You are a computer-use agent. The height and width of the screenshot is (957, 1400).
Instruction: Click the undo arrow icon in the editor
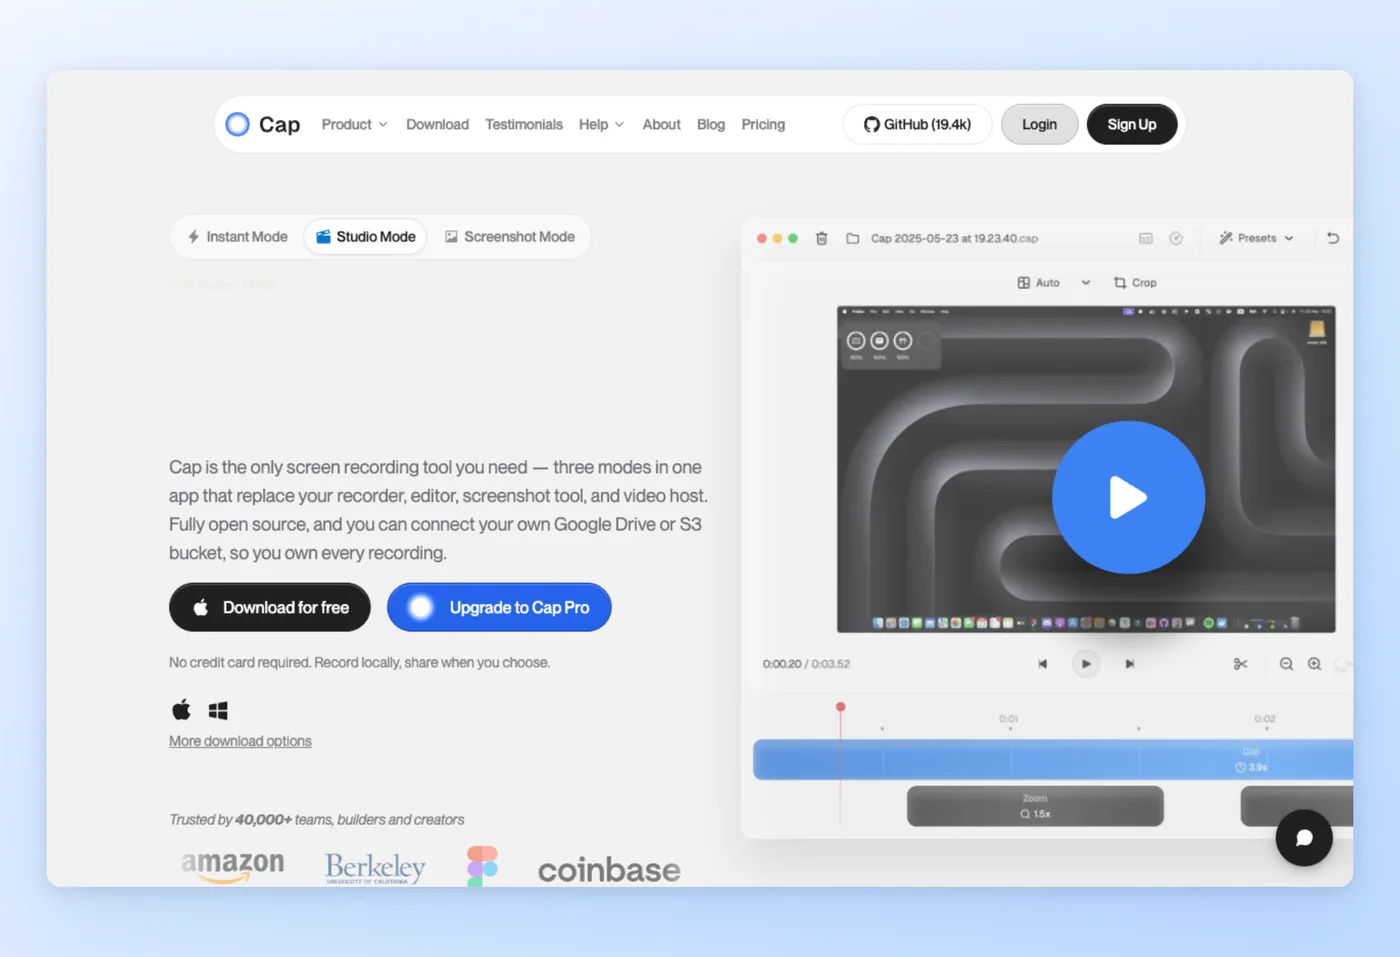coord(1333,238)
